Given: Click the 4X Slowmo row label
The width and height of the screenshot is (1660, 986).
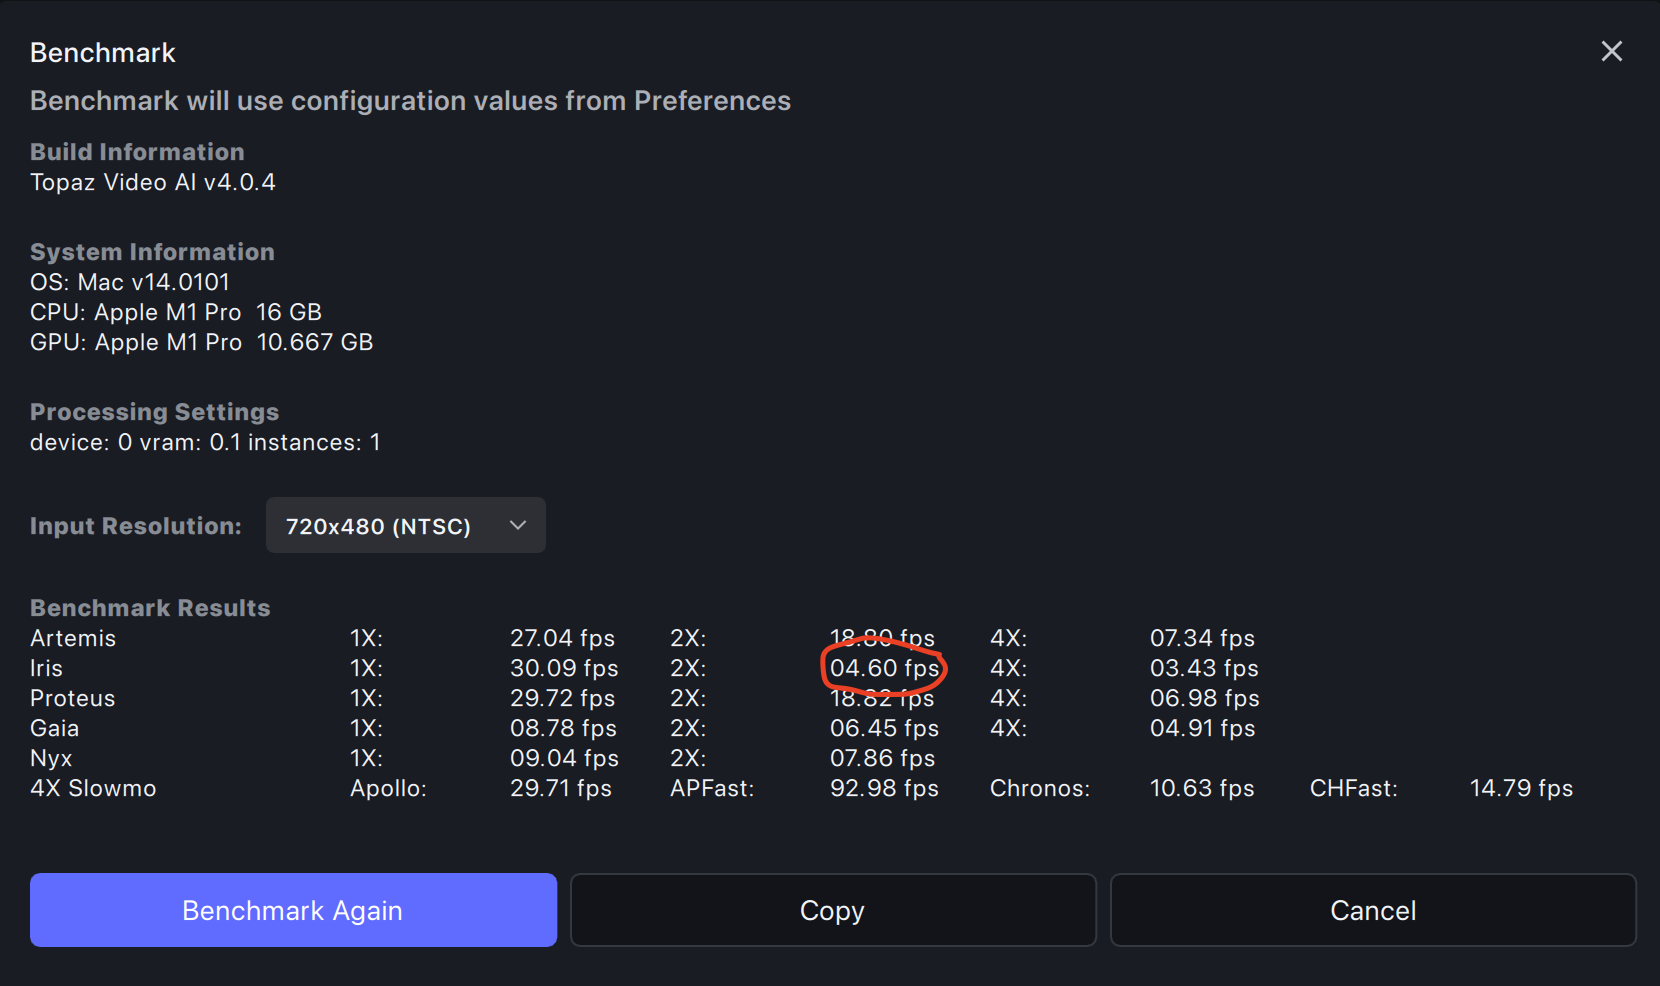Looking at the screenshot, I should tap(93, 788).
